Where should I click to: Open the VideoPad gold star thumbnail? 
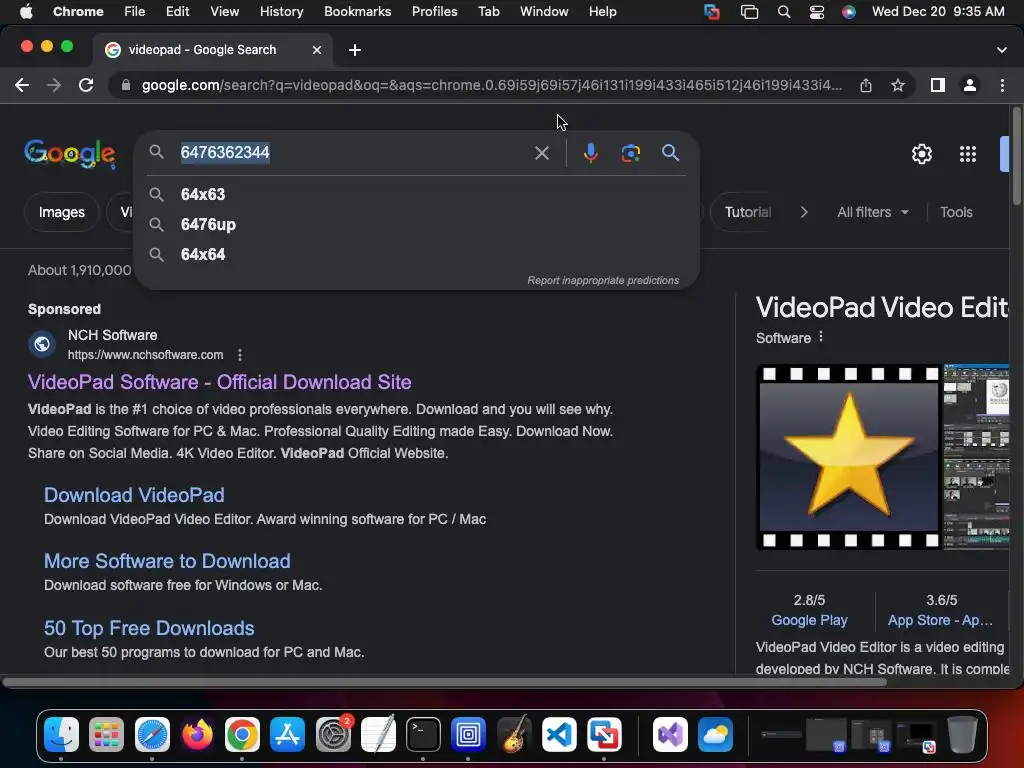848,457
